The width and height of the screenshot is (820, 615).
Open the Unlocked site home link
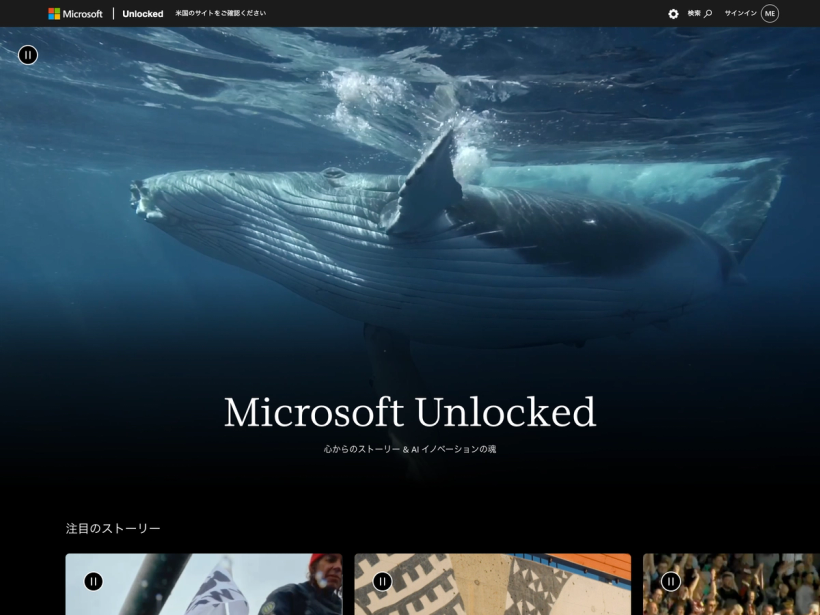[x=143, y=14]
